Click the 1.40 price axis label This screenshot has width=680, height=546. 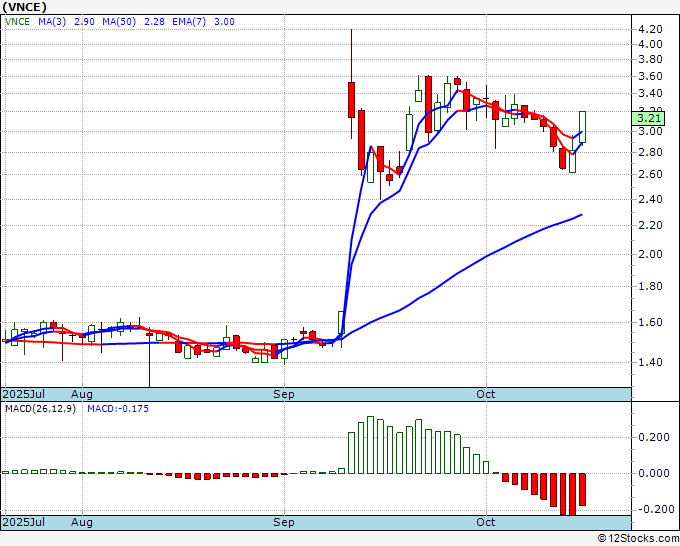(x=651, y=362)
